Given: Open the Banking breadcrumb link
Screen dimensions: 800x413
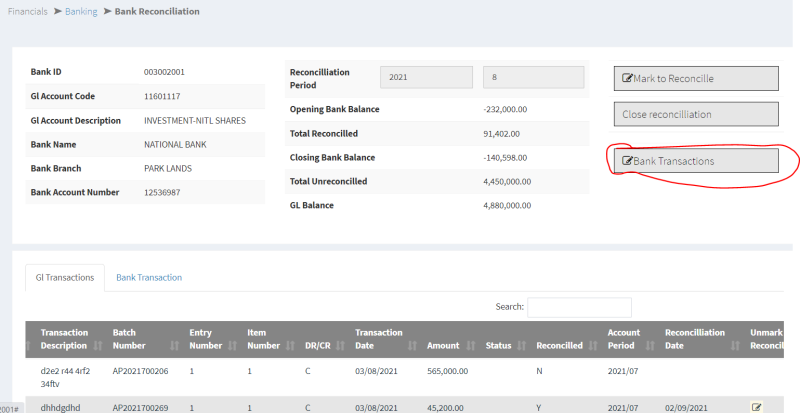Looking at the screenshot, I should pos(81,11).
